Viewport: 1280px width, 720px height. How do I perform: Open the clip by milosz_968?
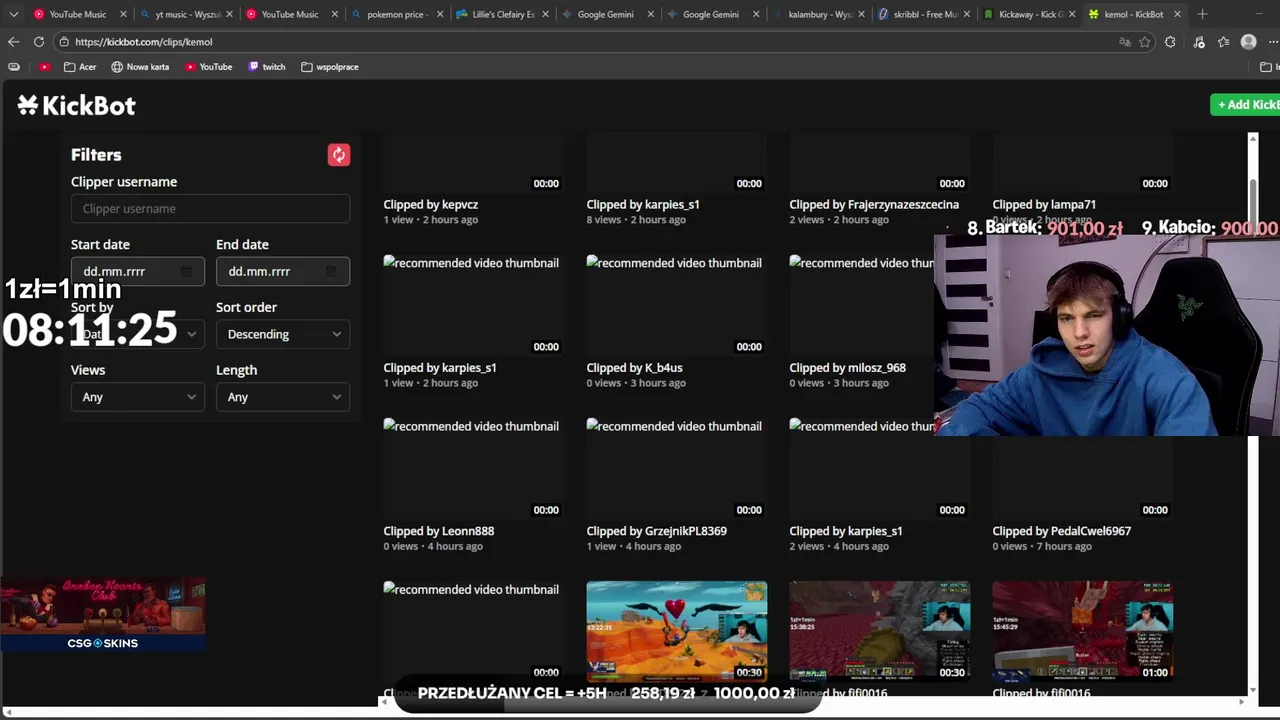click(x=848, y=368)
